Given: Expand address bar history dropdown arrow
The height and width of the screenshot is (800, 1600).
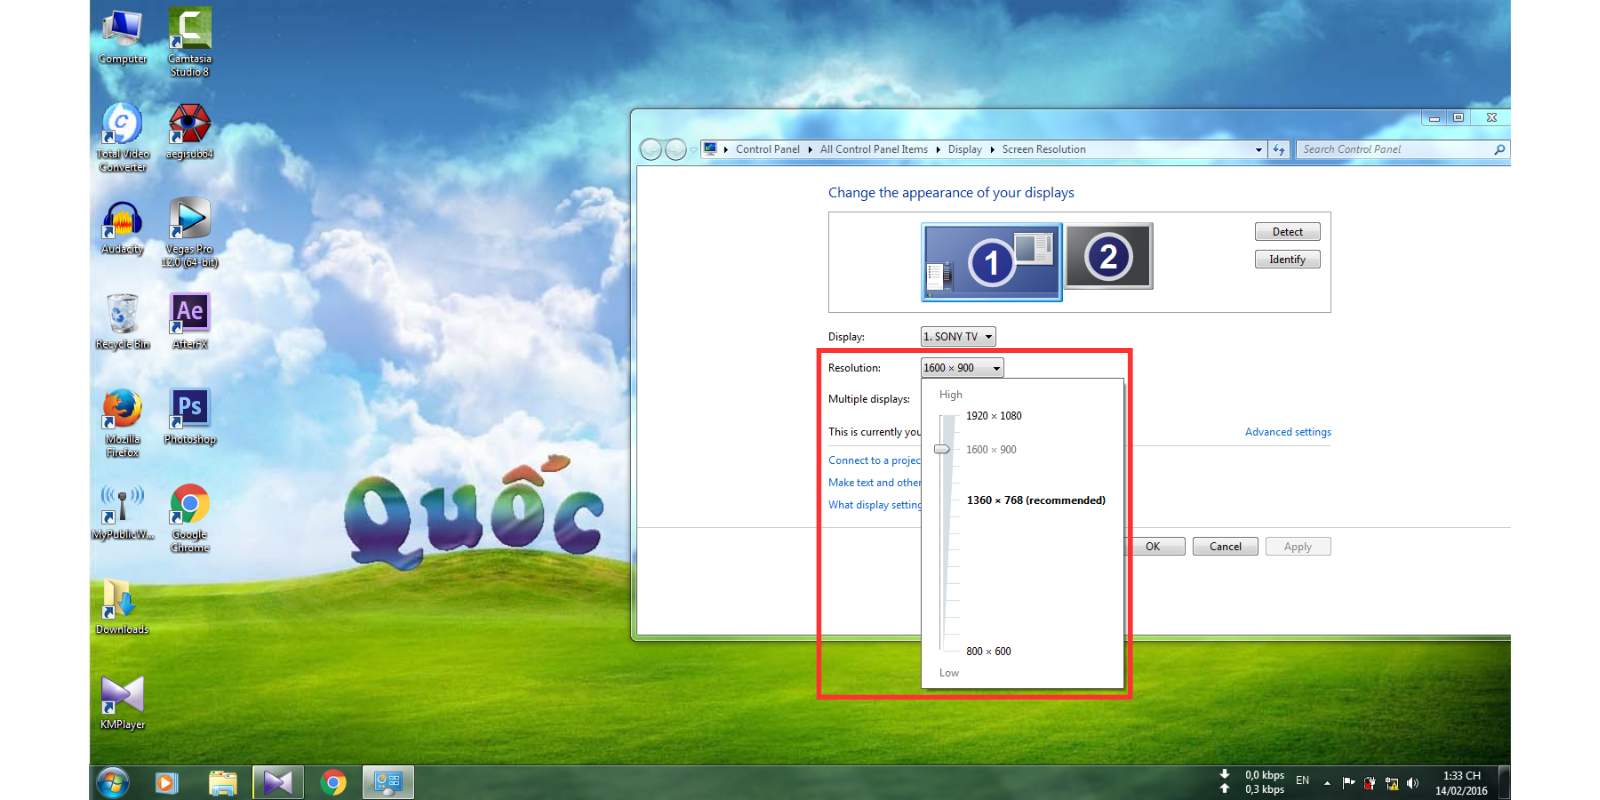Looking at the screenshot, I should point(1259,149).
